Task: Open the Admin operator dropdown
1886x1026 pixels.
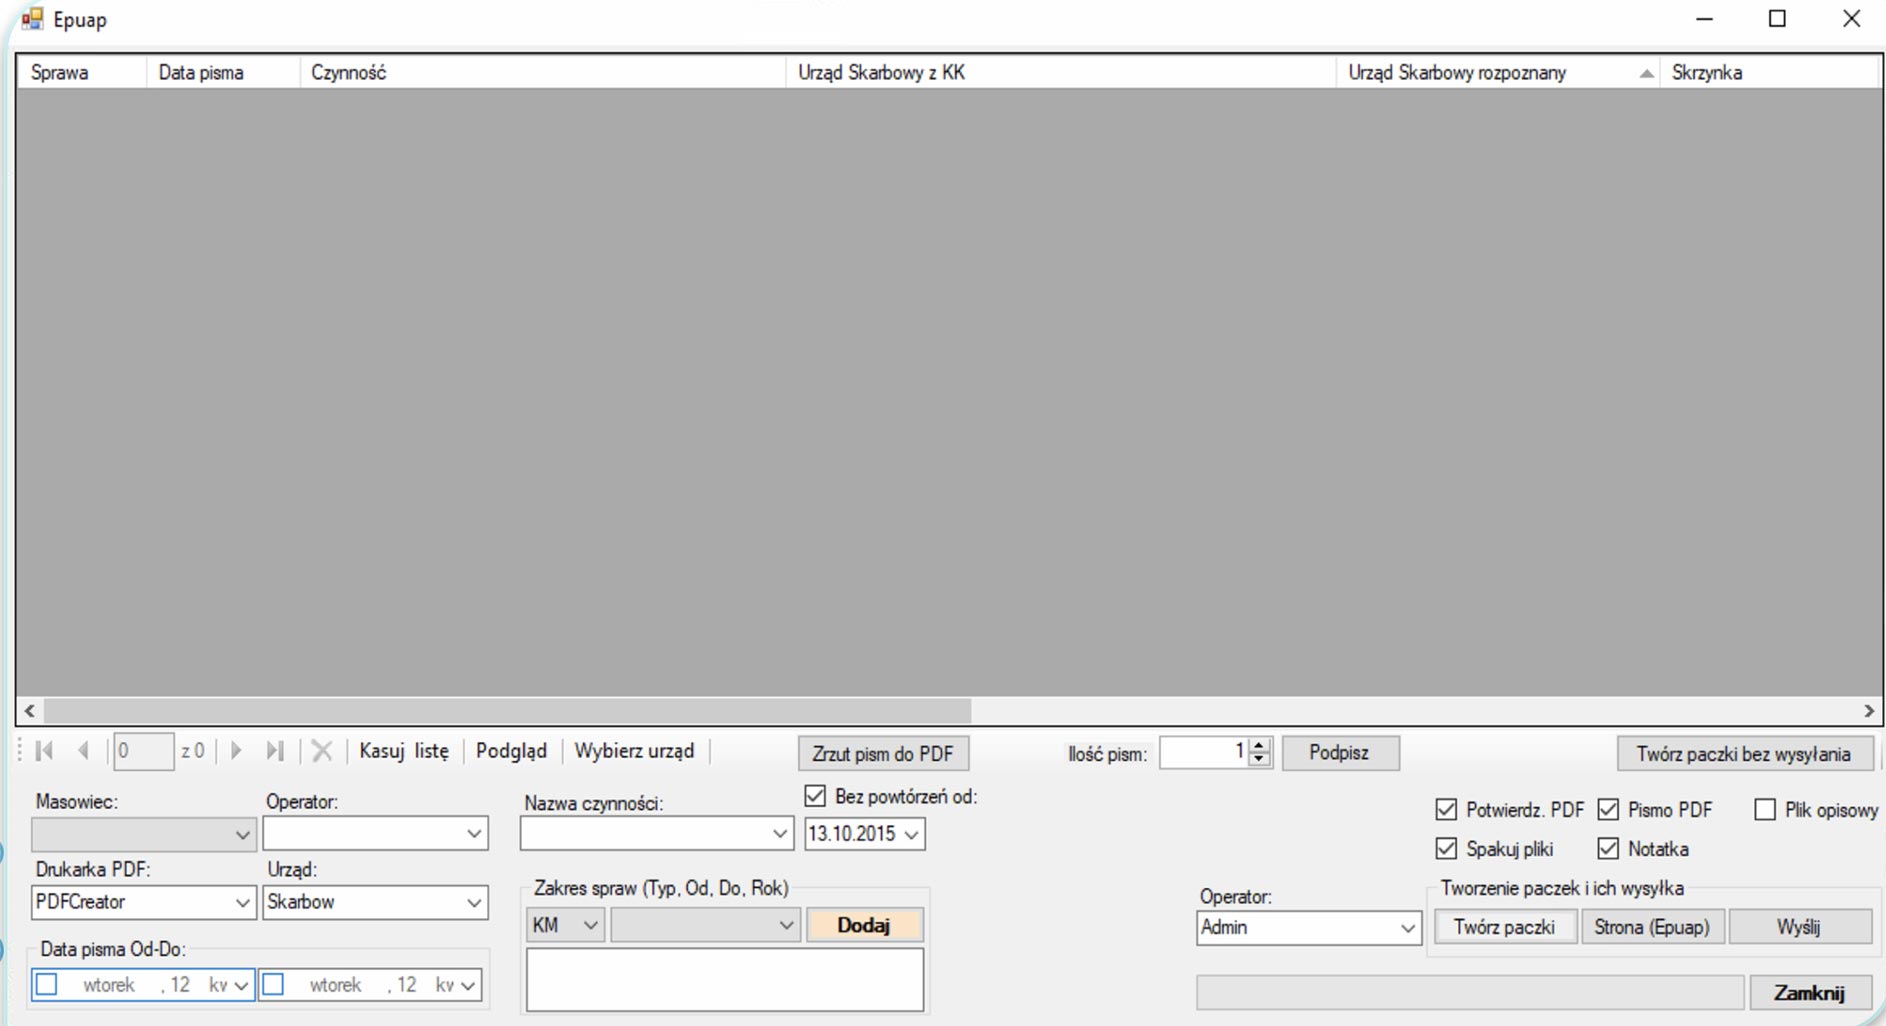Action: [x=1407, y=928]
